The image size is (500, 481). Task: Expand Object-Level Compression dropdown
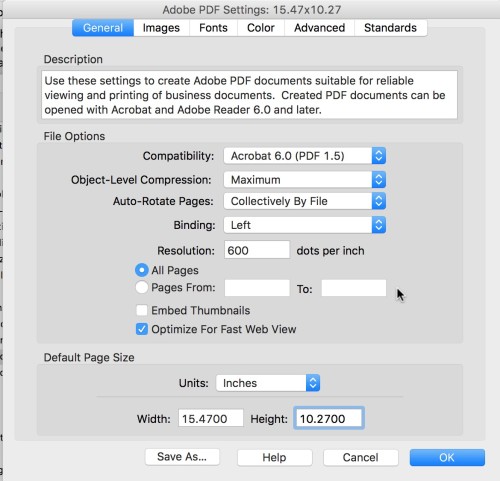(305, 180)
